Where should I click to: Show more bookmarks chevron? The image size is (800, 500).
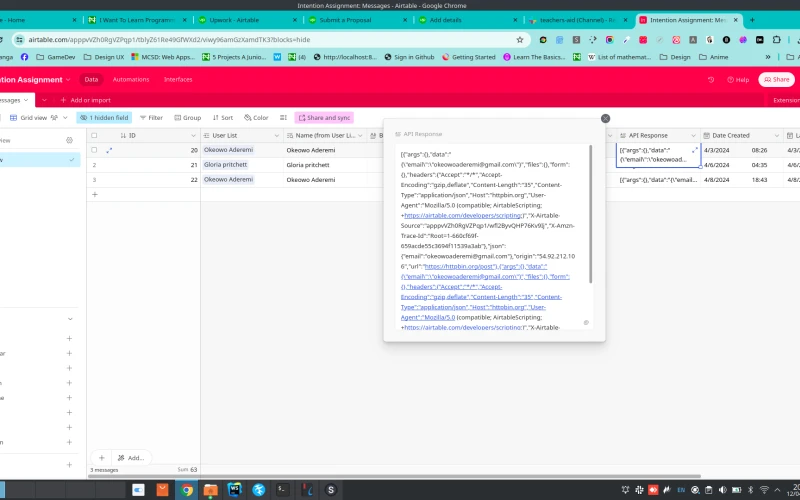click(x=768, y=57)
